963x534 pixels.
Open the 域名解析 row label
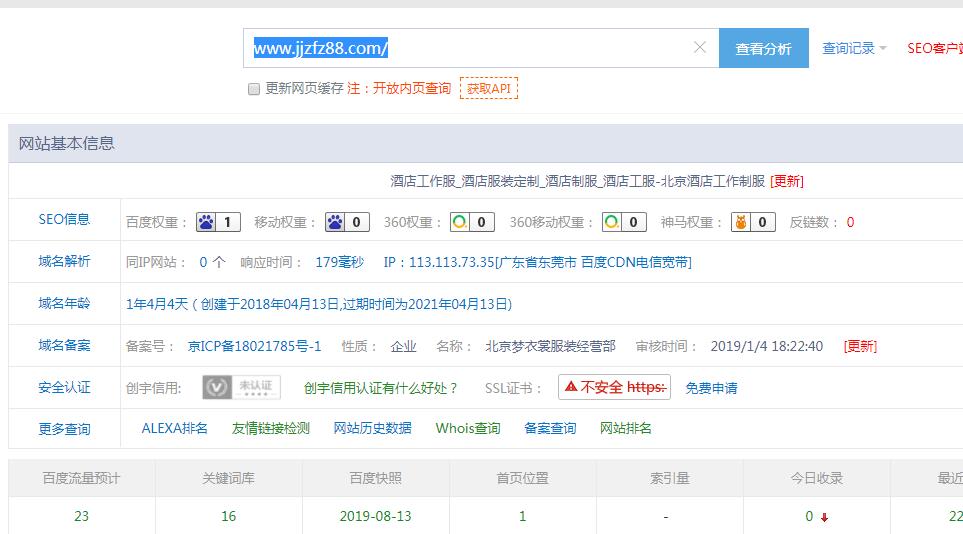tap(64, 261)
